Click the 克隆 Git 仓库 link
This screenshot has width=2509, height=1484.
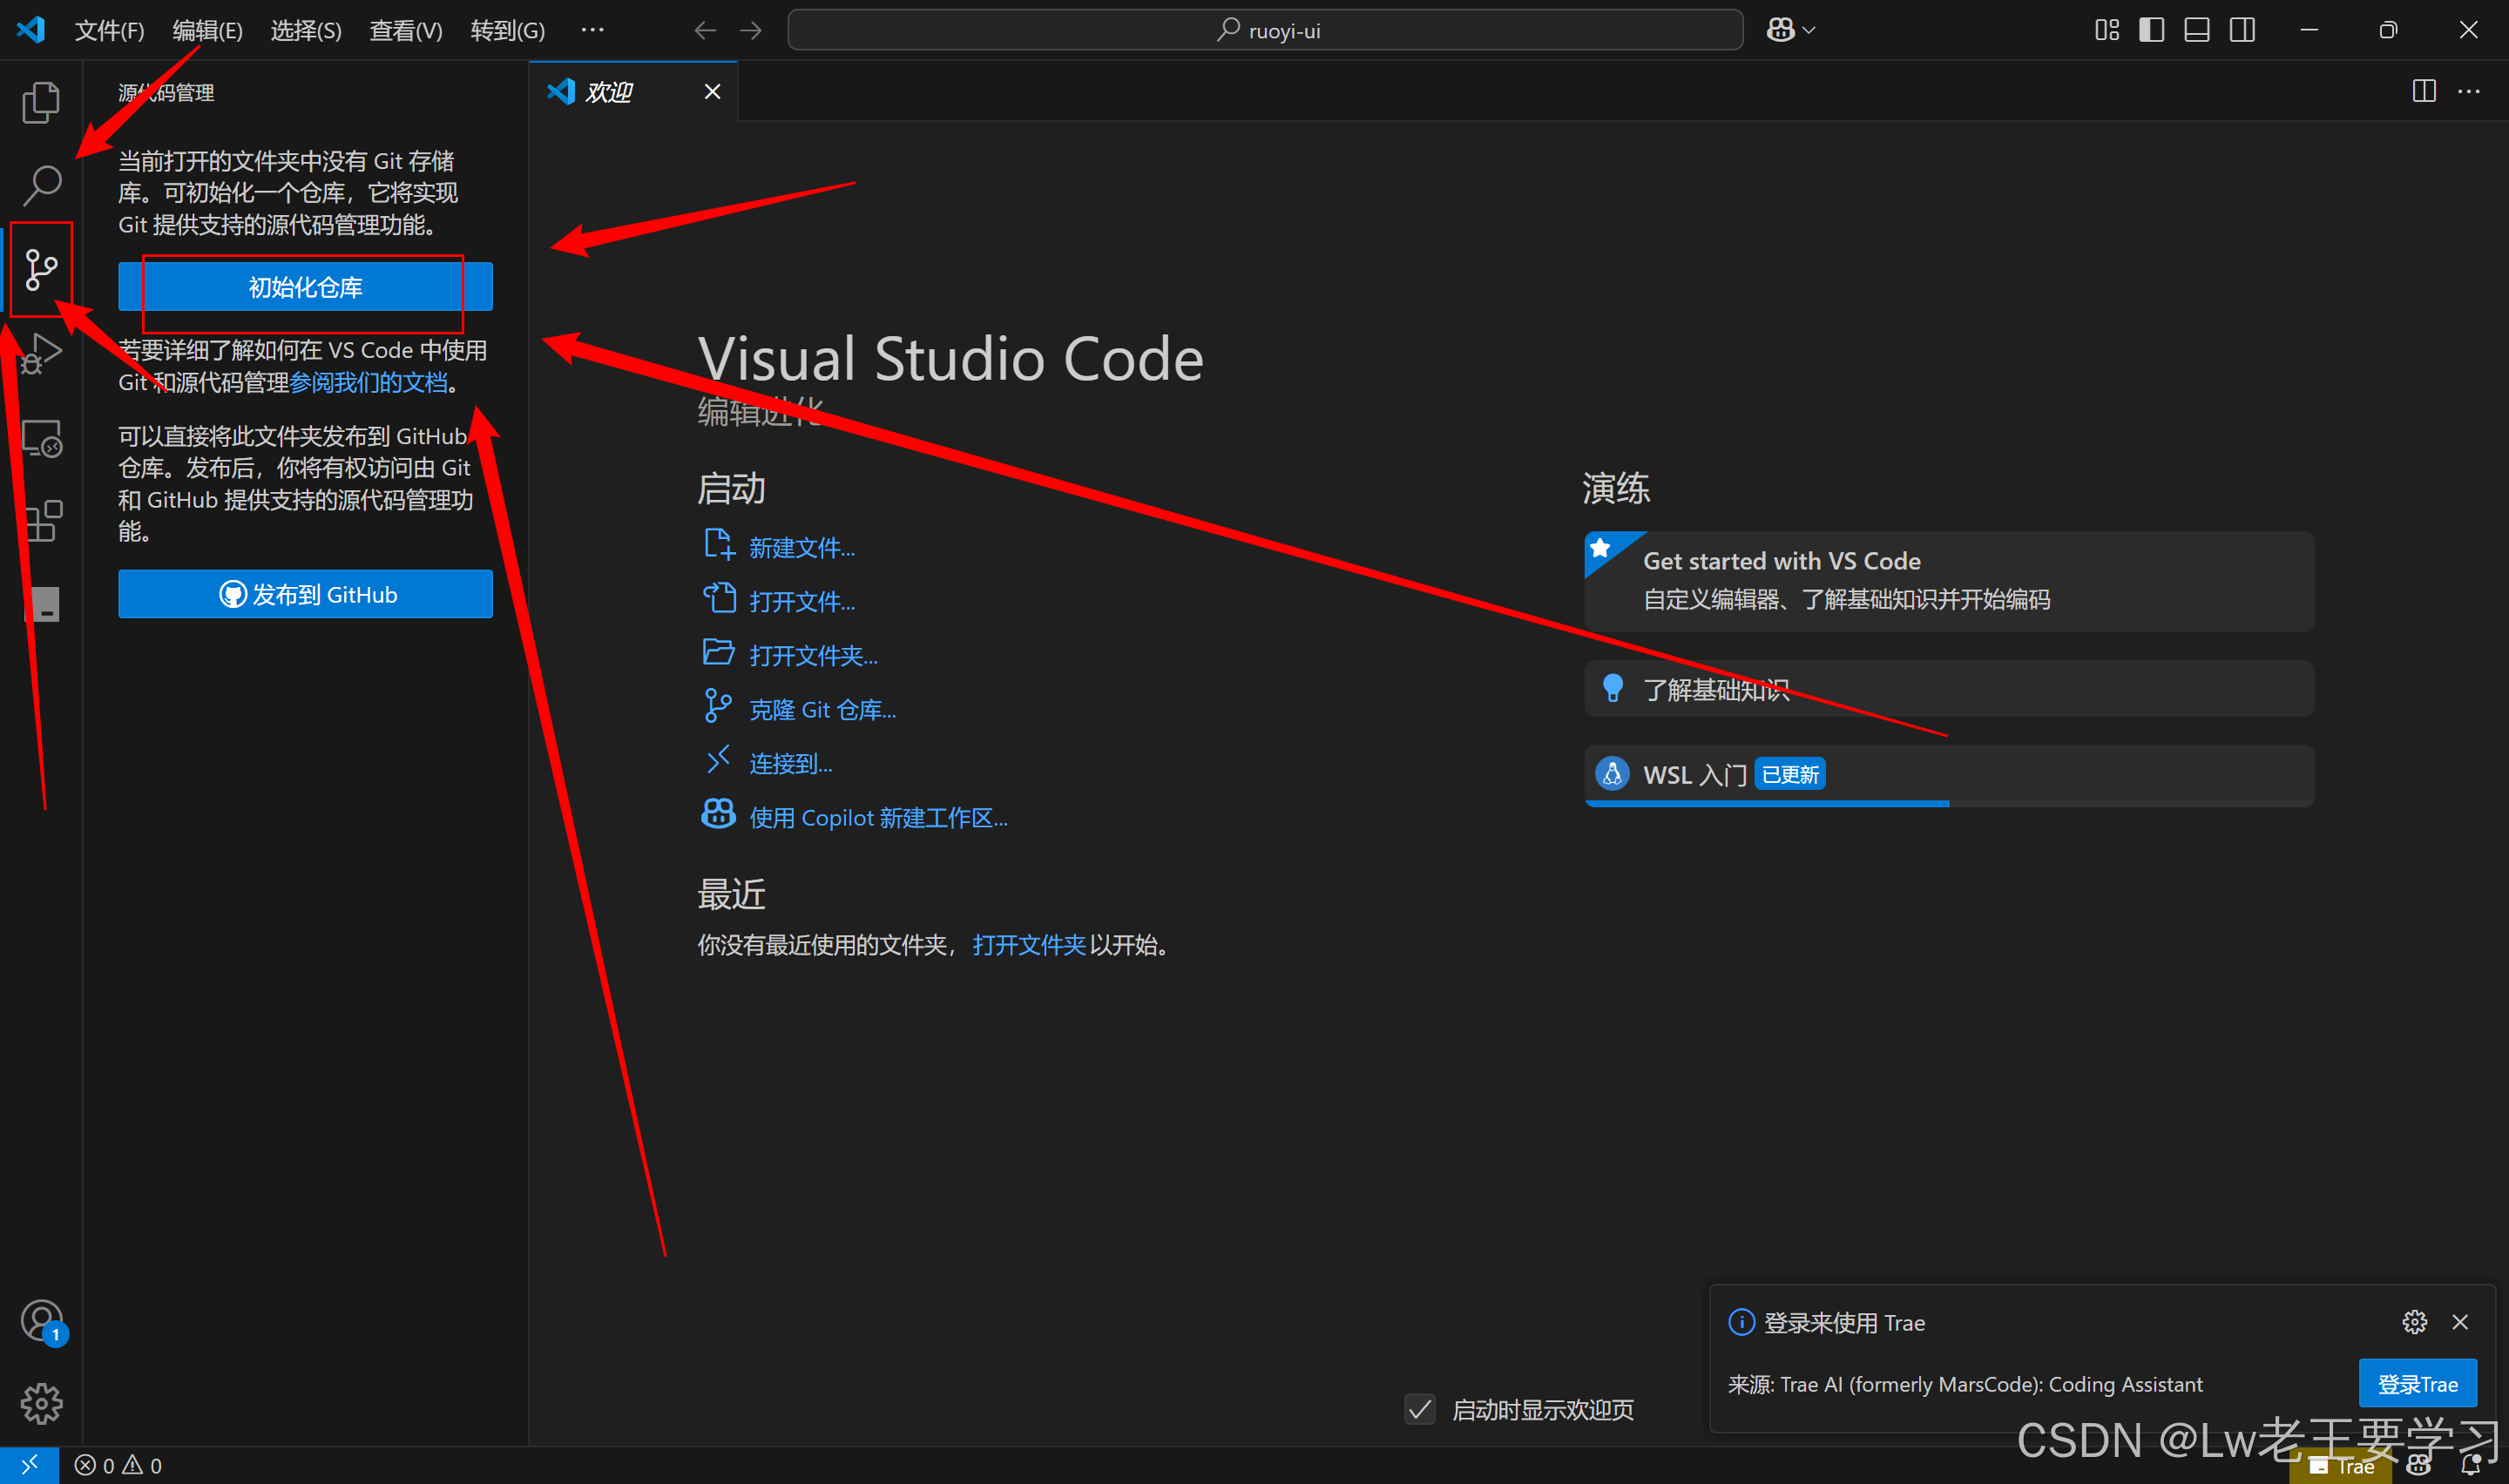[822, 710]
